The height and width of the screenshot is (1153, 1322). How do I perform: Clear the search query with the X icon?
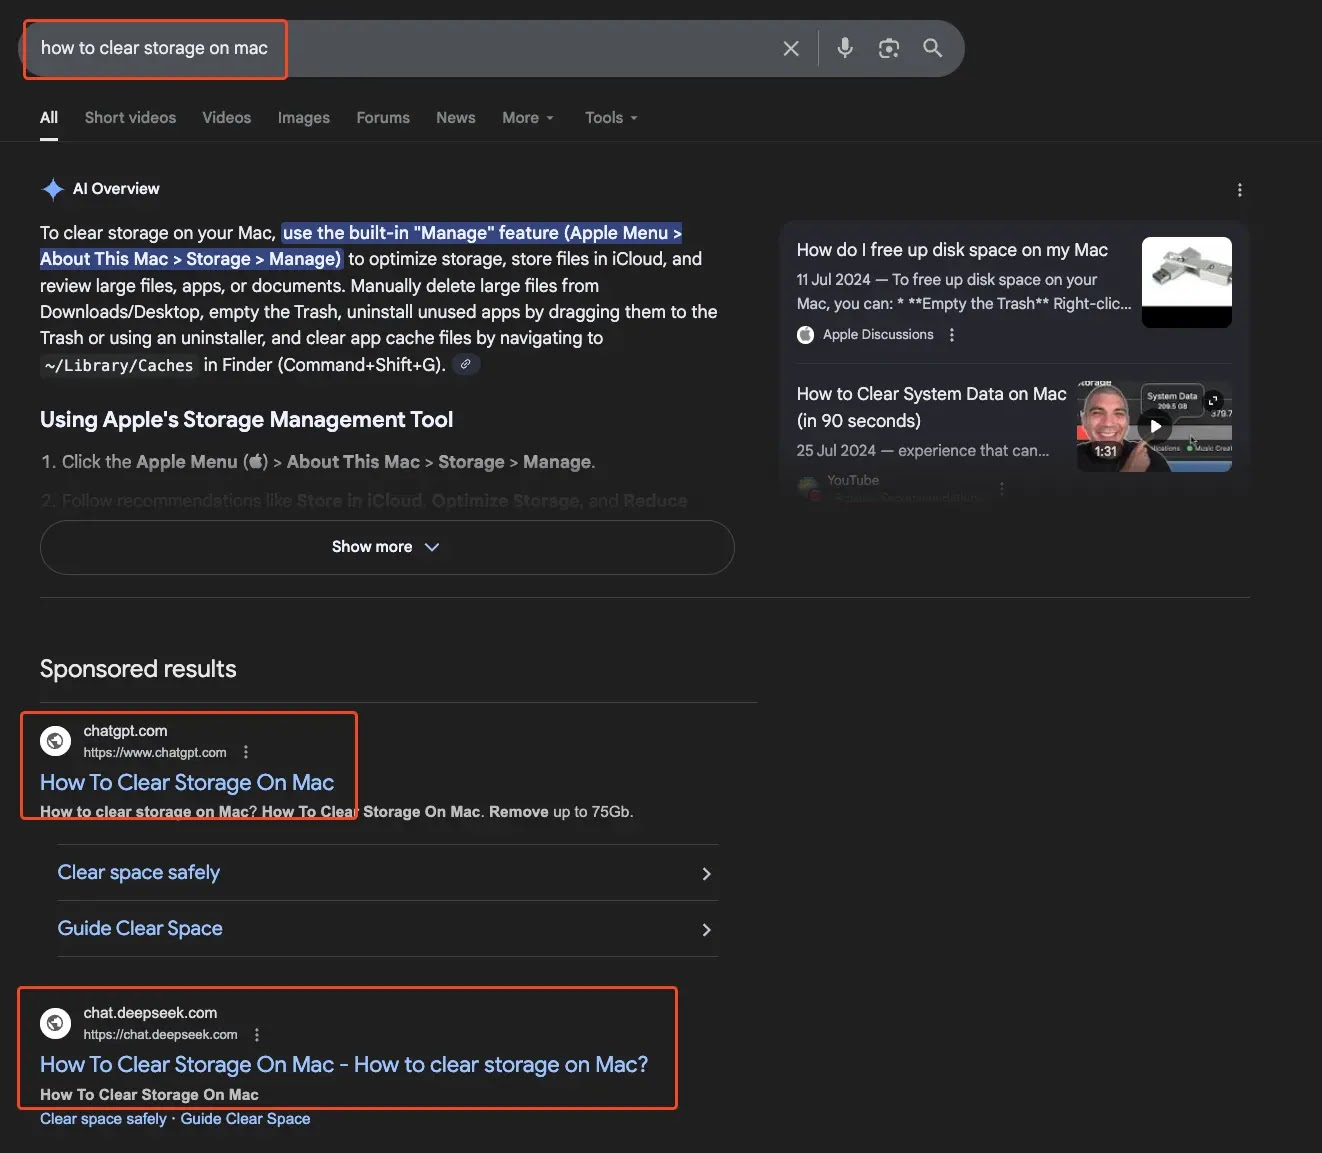[790, 47]
